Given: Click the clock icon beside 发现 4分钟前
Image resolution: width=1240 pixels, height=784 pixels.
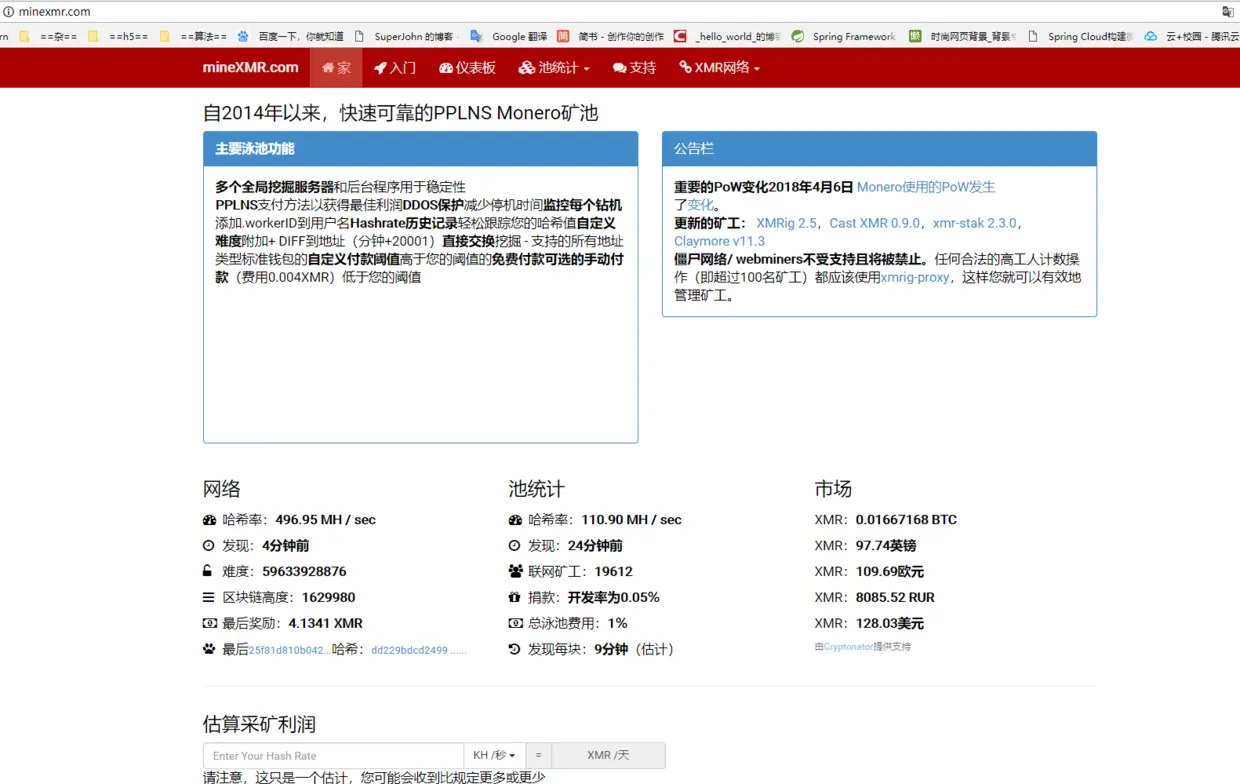Looking at the screenshot, I should [208, 546].
